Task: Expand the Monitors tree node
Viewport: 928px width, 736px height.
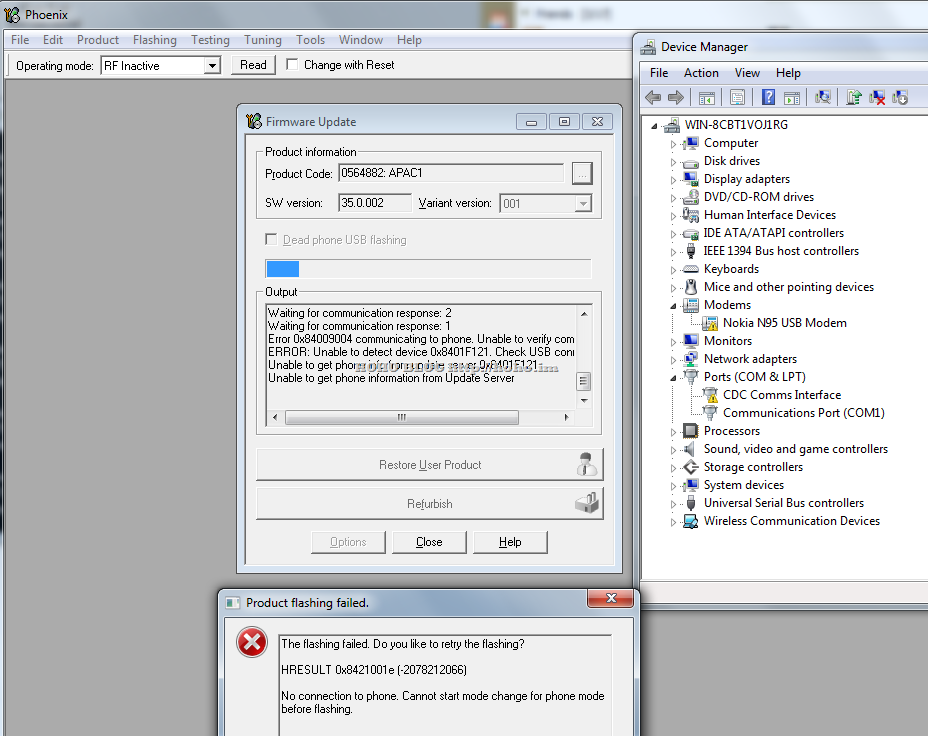Action: tap(673, 341)
